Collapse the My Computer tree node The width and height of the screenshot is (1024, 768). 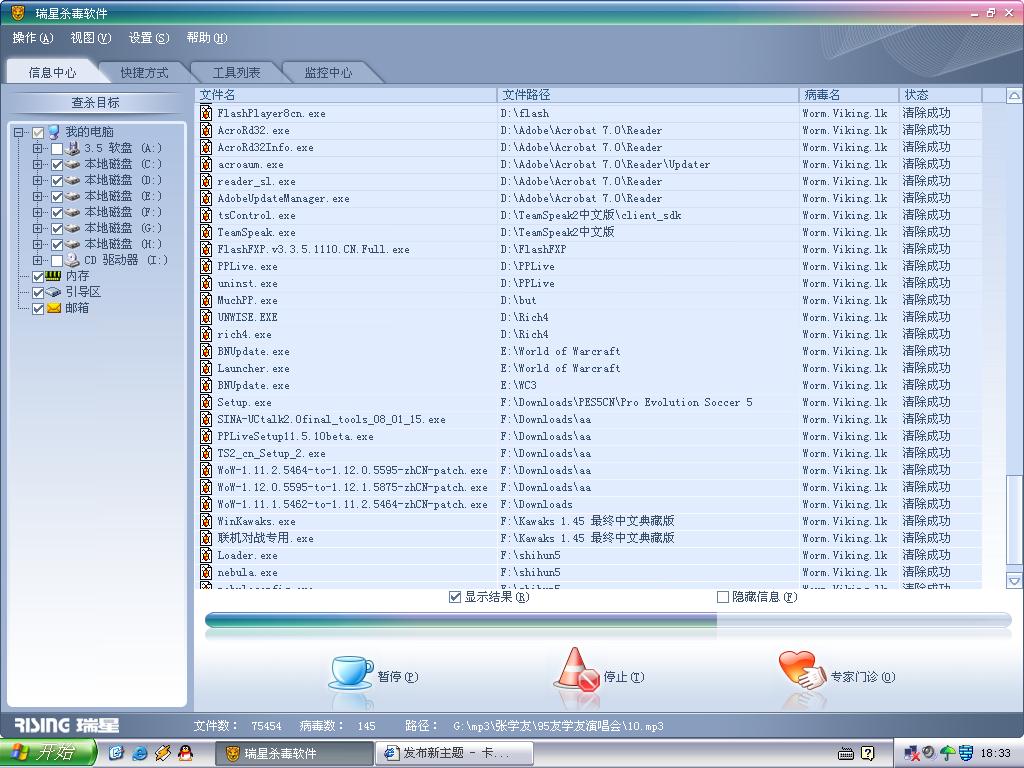coord(18,133)
